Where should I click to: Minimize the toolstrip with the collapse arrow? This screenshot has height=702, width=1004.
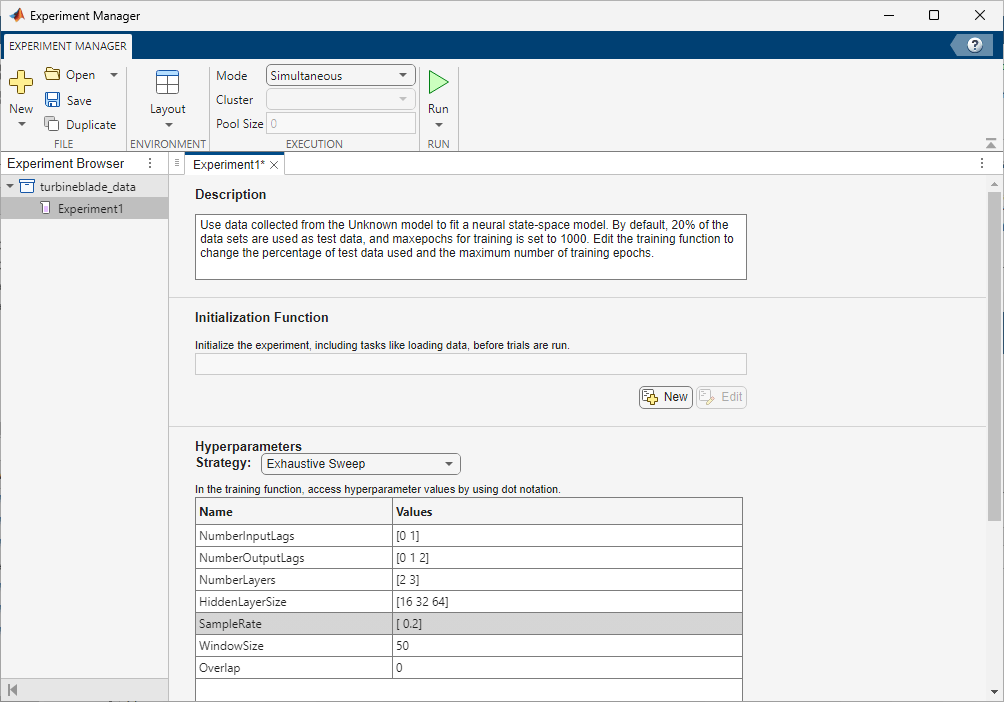click(x=991, y=142)
